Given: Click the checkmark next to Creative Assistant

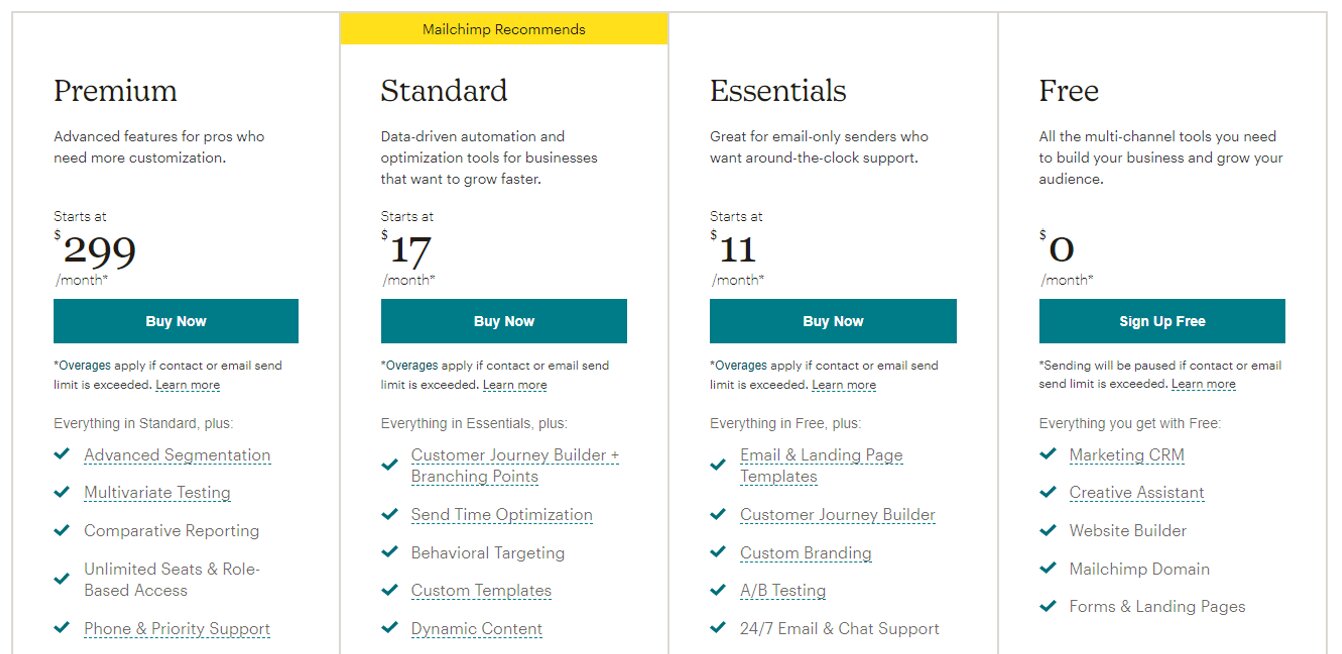Looking at the screenshot, I should tap(1047, 493).
